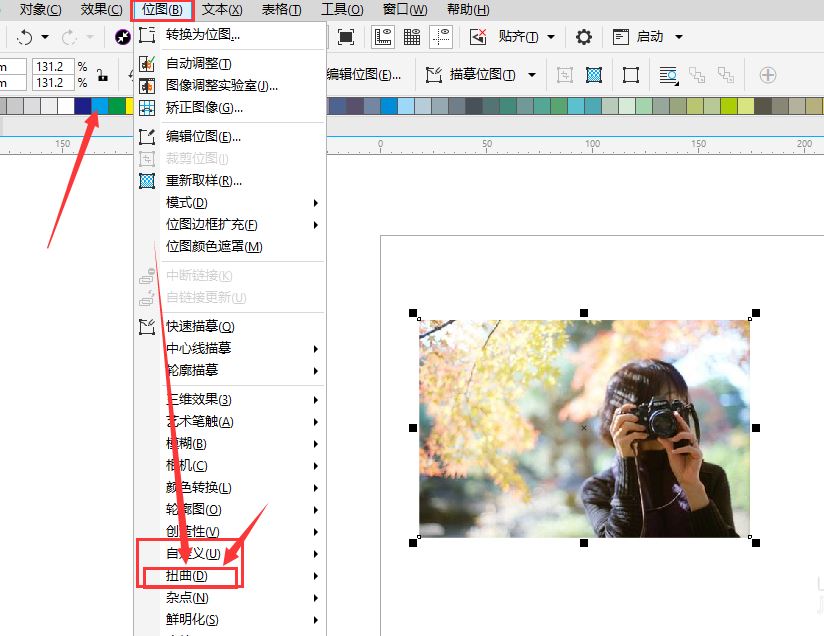The width and height of the screenshot is (824, 636).
Task: Click the Undo icon in the standard toolbar
Action: tap(22, 37)
